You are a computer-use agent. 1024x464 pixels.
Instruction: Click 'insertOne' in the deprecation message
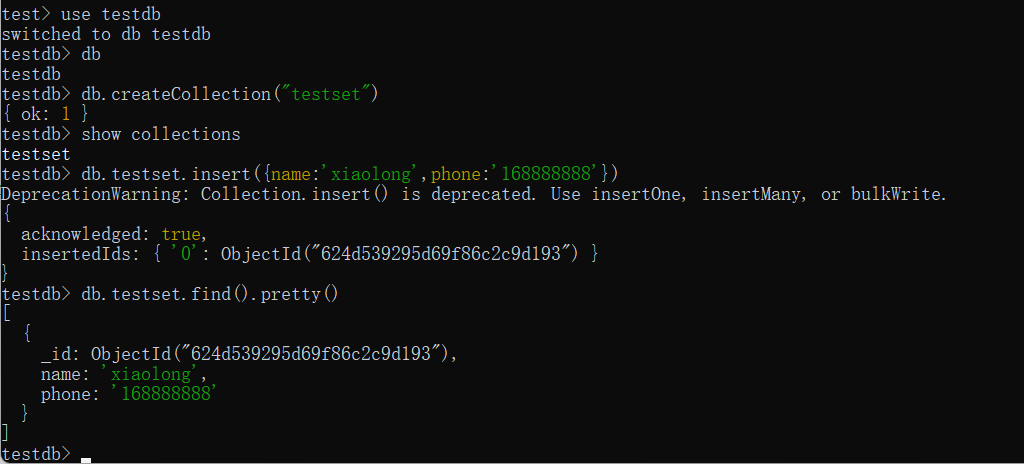(x=636, y=194)
